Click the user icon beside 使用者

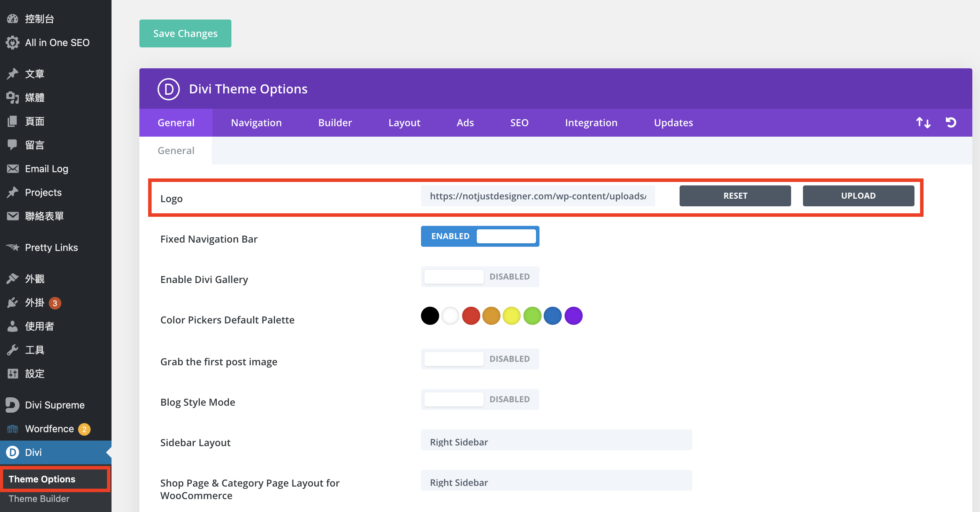click(x=12, y=326)
